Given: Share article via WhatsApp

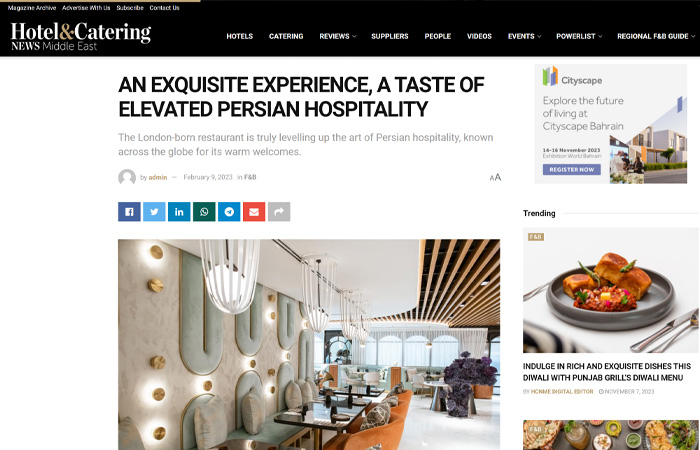Looking at the screenshot, I should click(x=204, y=212).
